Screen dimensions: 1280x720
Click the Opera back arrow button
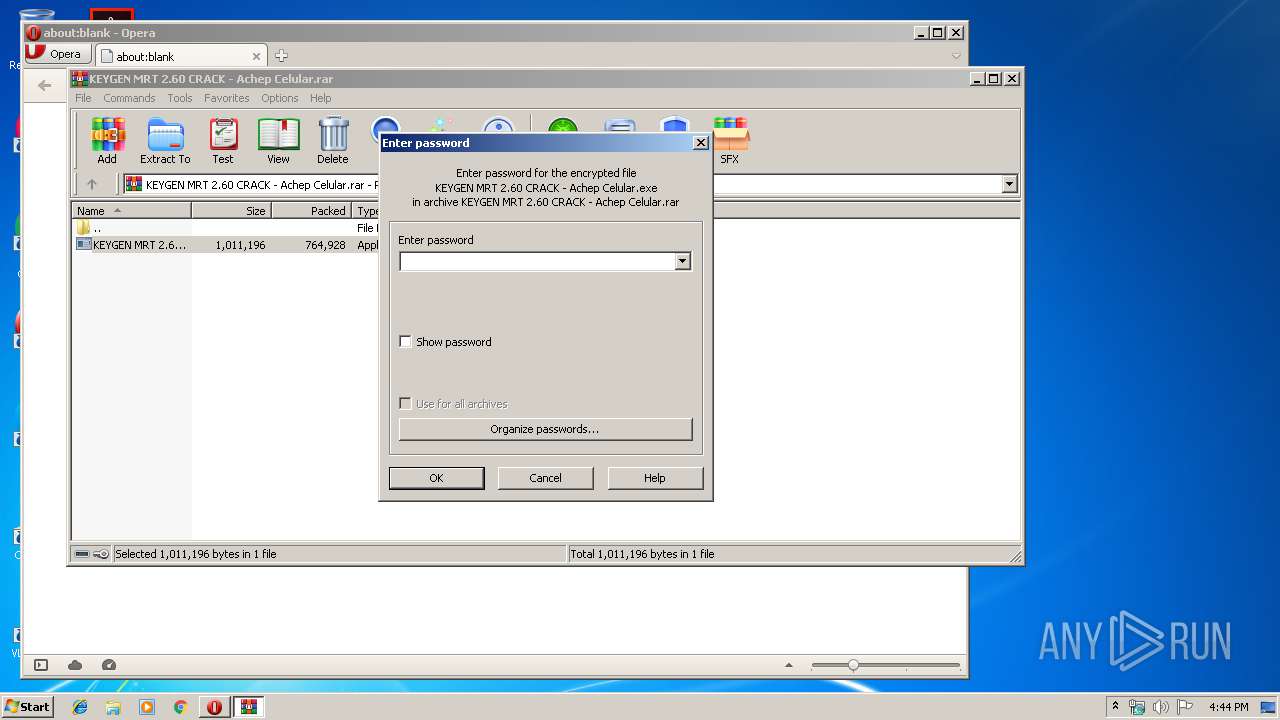[44, 85]
